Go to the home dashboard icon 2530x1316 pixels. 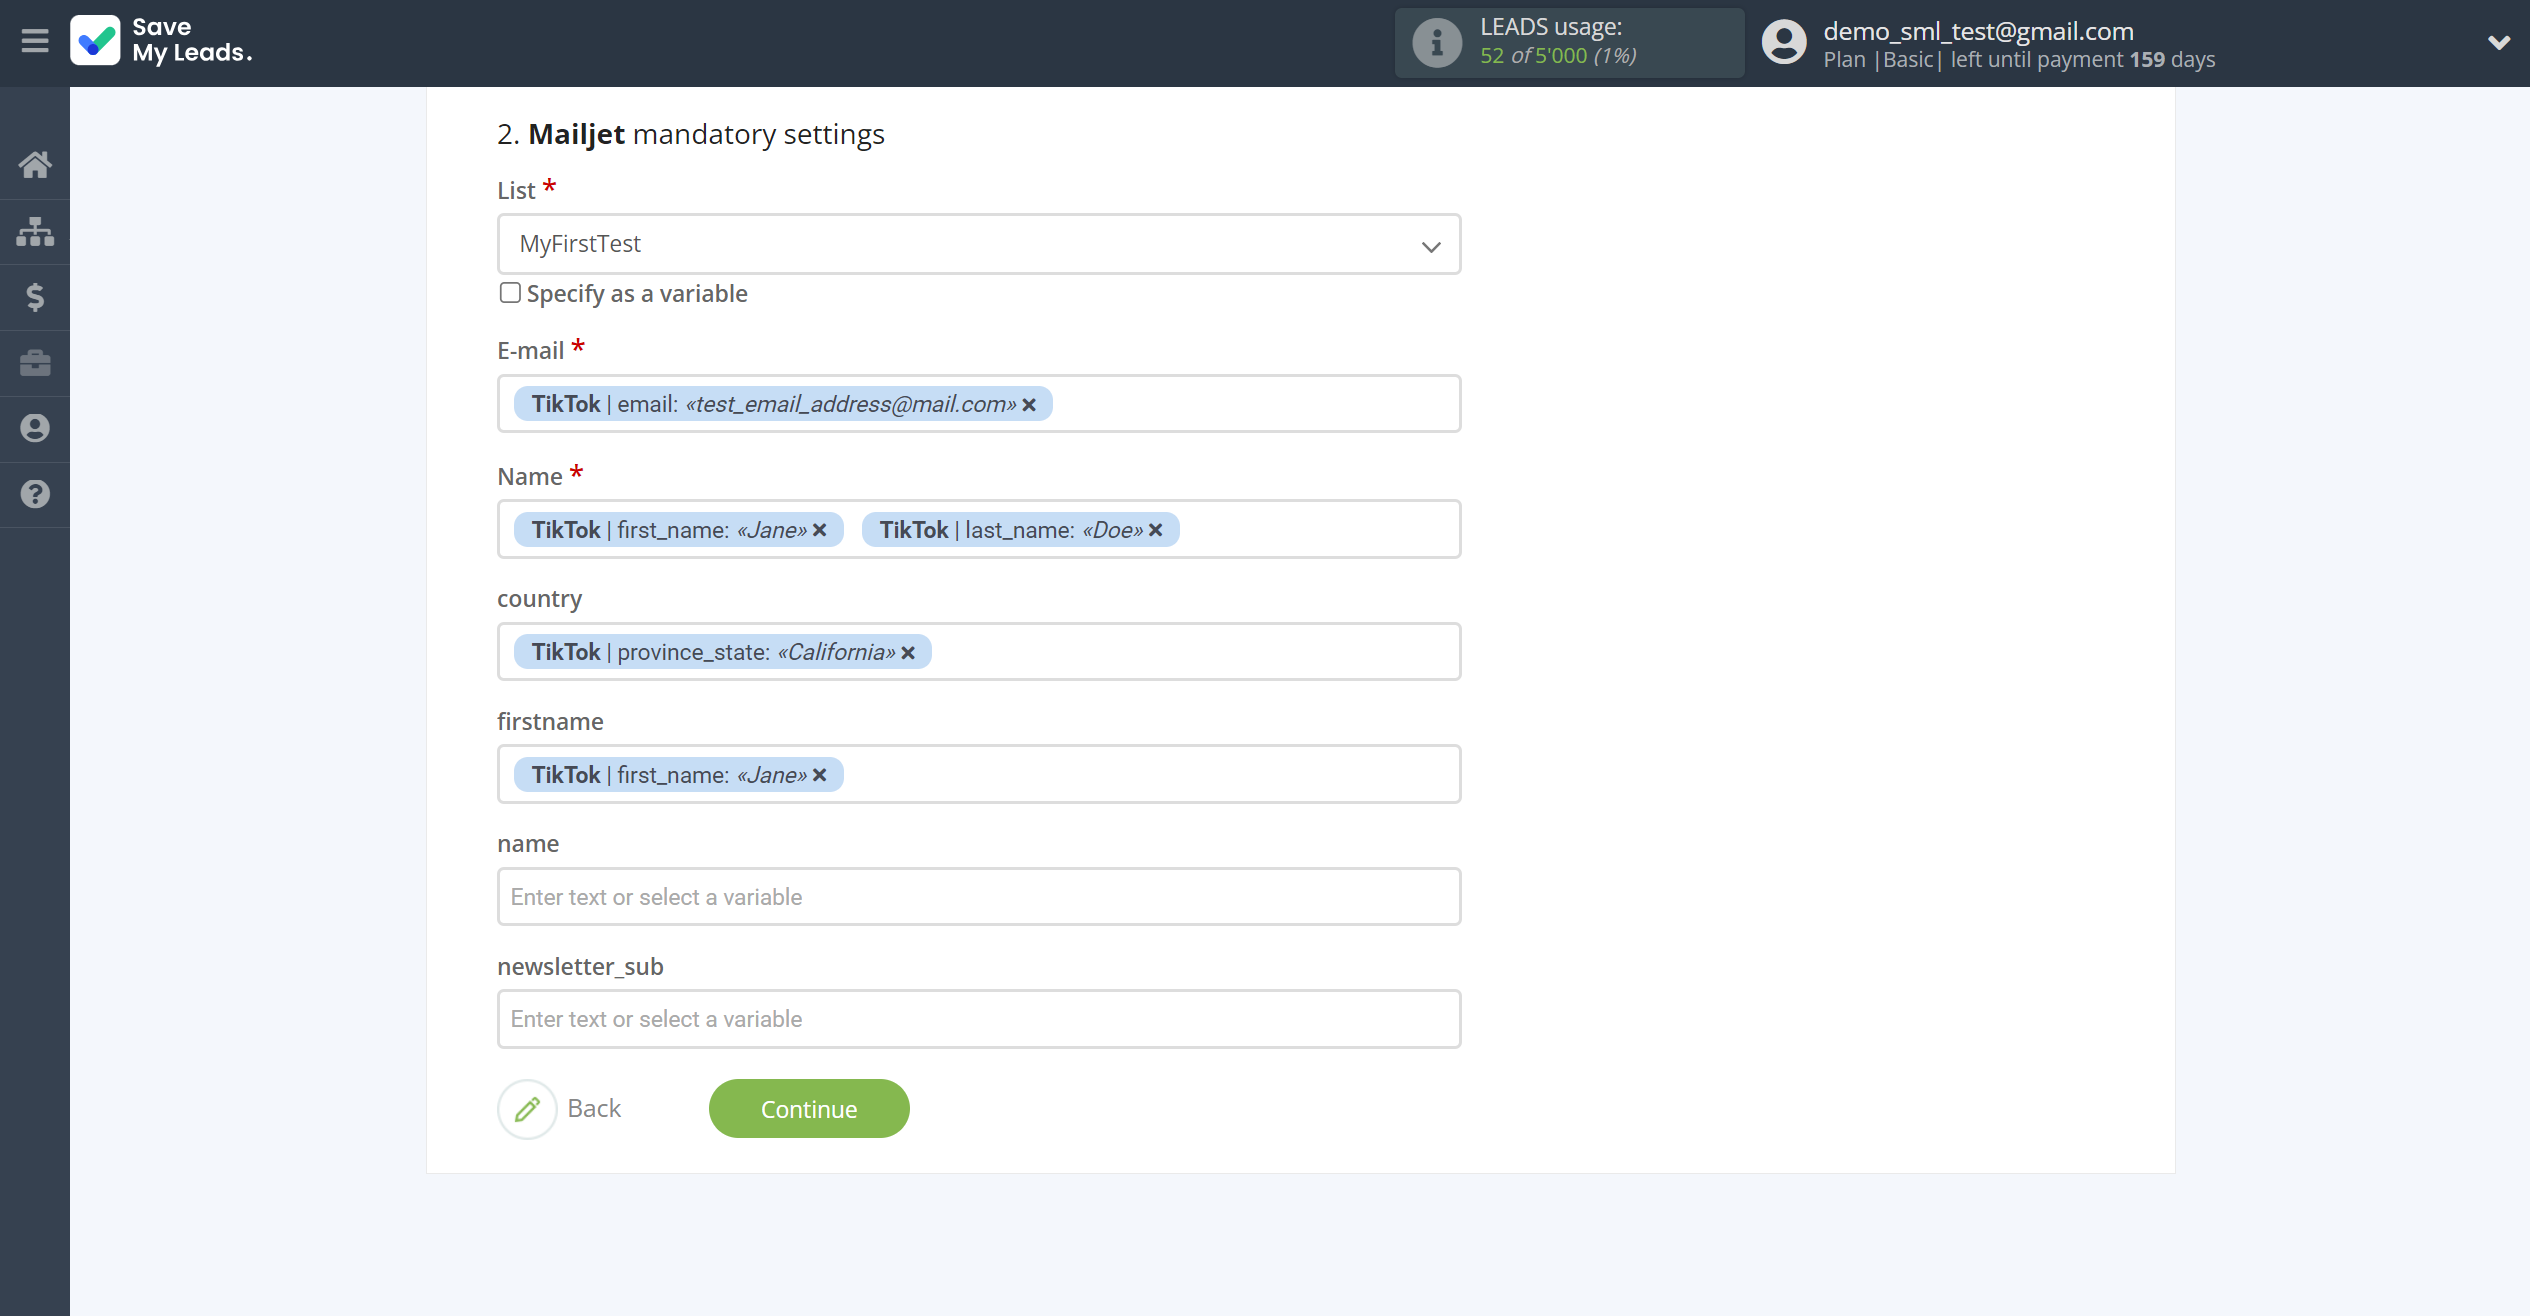pyautogui.click(x=35, y=164)
